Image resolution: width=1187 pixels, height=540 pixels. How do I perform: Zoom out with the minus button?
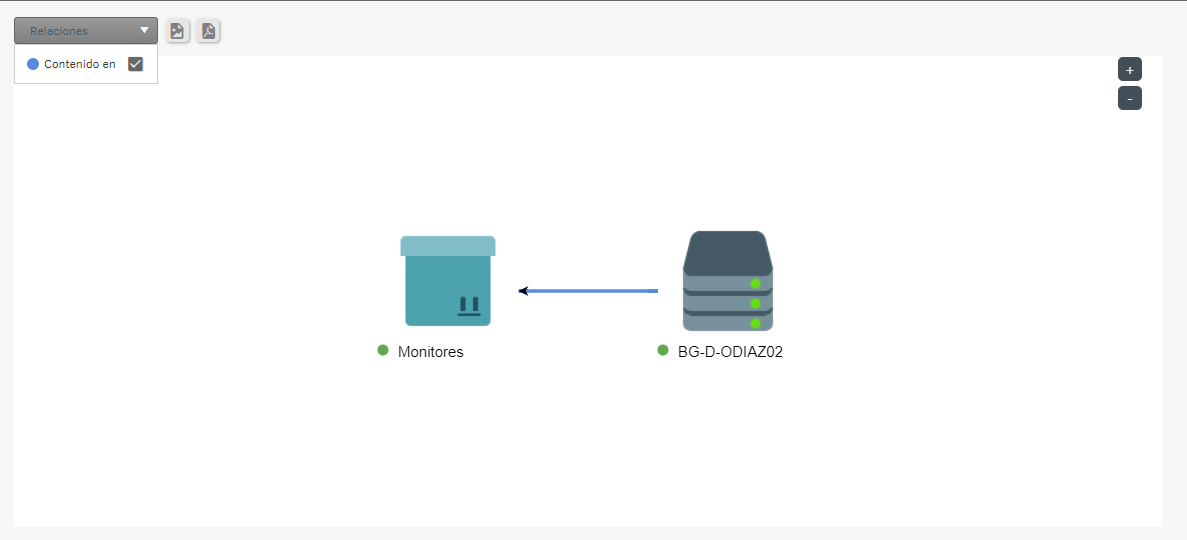click(x=1129, y=98)
